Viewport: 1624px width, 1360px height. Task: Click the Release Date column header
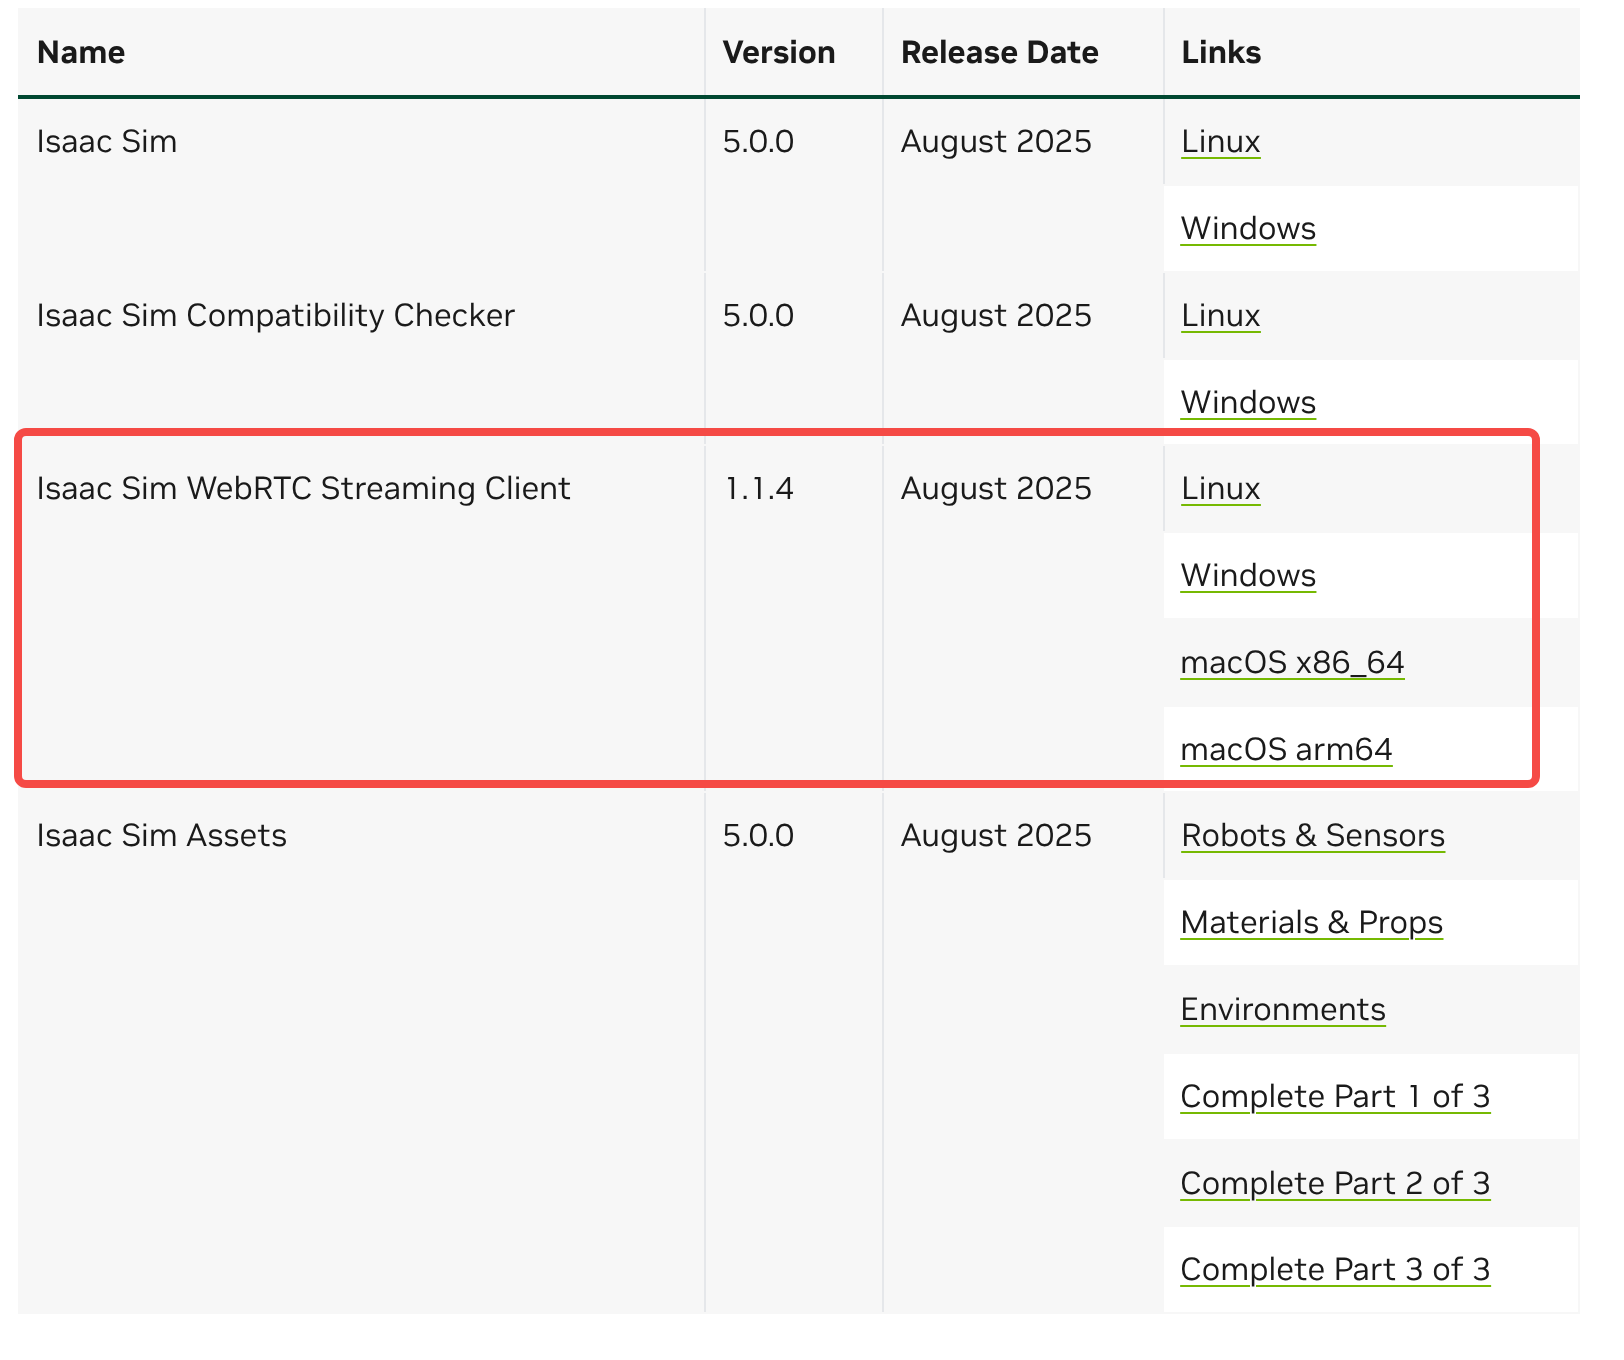[x=999, y=52]
